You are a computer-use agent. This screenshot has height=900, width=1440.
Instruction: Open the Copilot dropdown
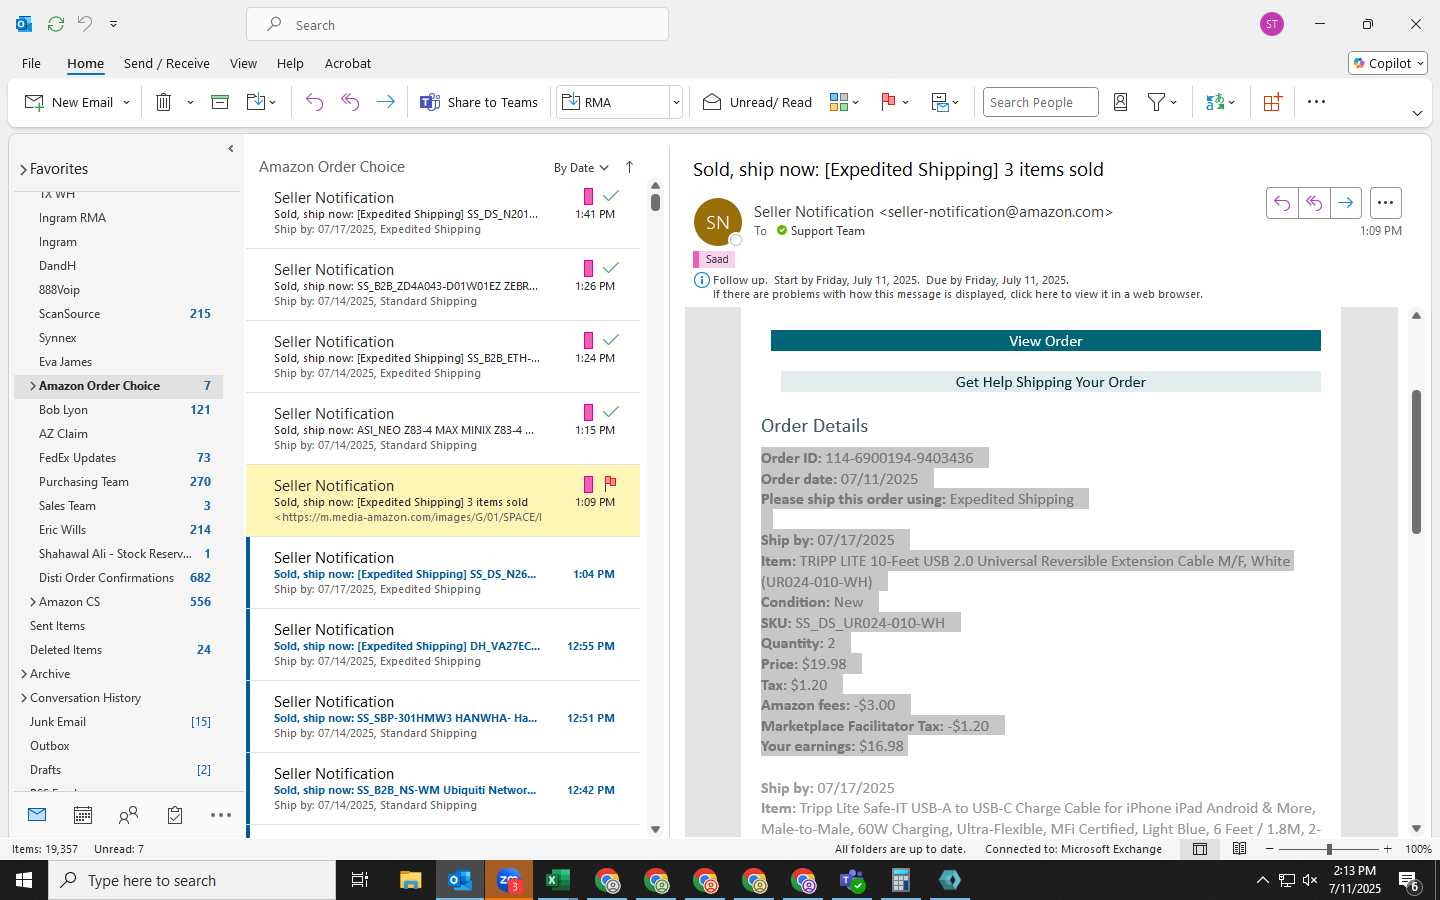[1388, 63]
